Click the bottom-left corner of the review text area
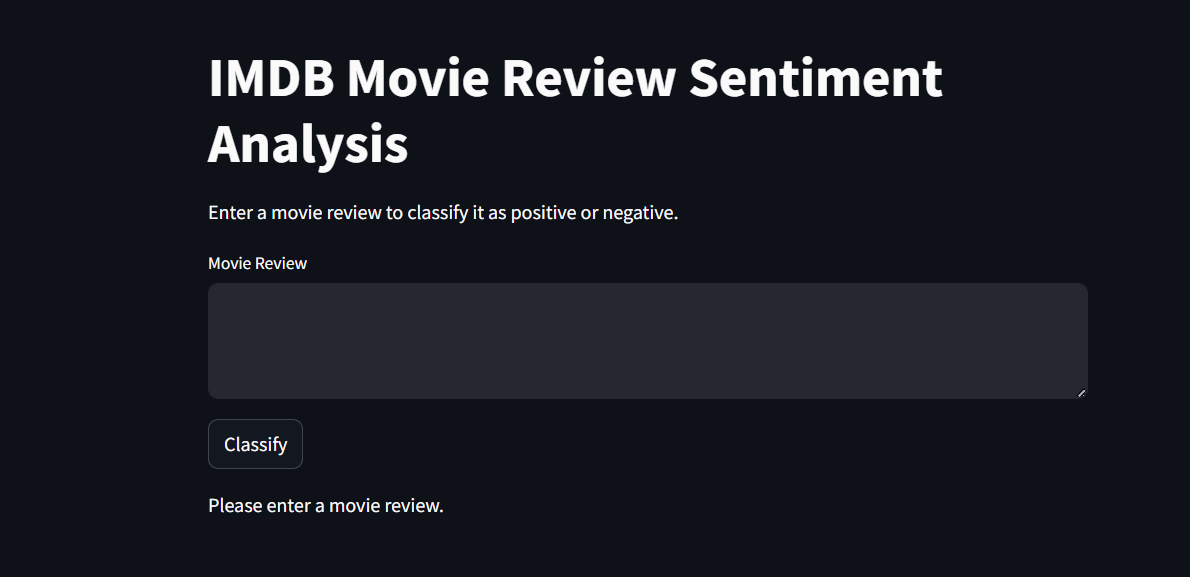Image resolution: width=1190 pixels, height=577 pixels. pos(214,393)
